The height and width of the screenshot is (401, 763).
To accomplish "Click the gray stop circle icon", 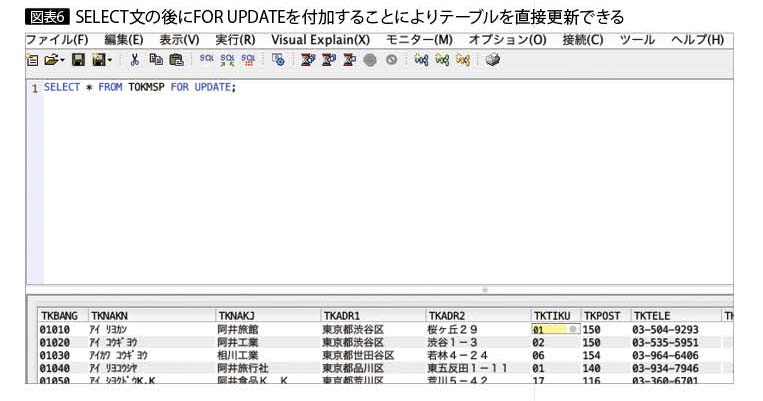I will coord(370,60).
